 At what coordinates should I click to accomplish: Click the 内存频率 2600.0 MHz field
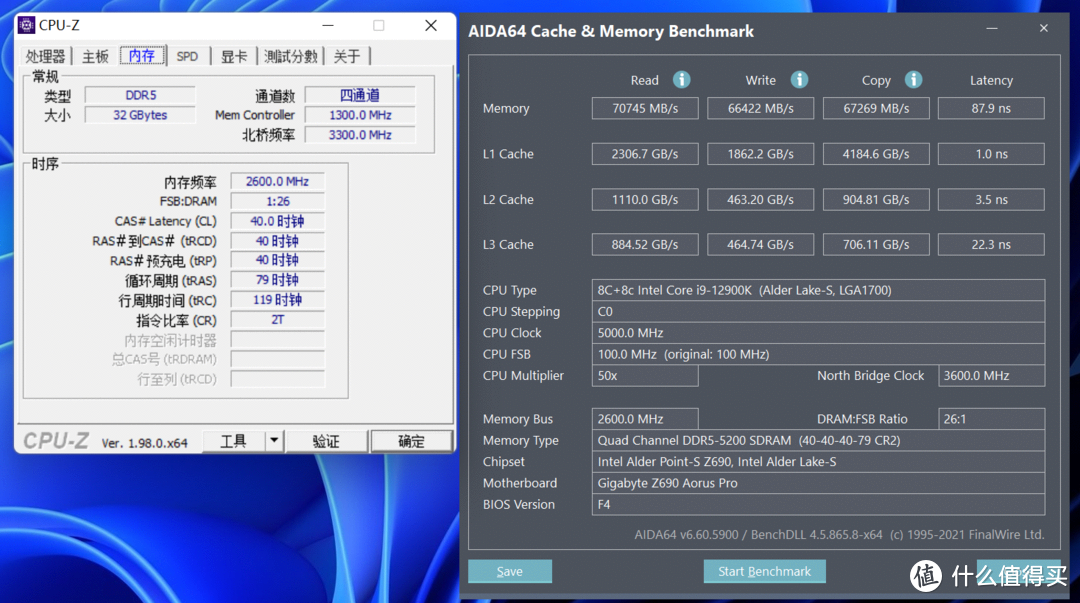click(278, 181)
